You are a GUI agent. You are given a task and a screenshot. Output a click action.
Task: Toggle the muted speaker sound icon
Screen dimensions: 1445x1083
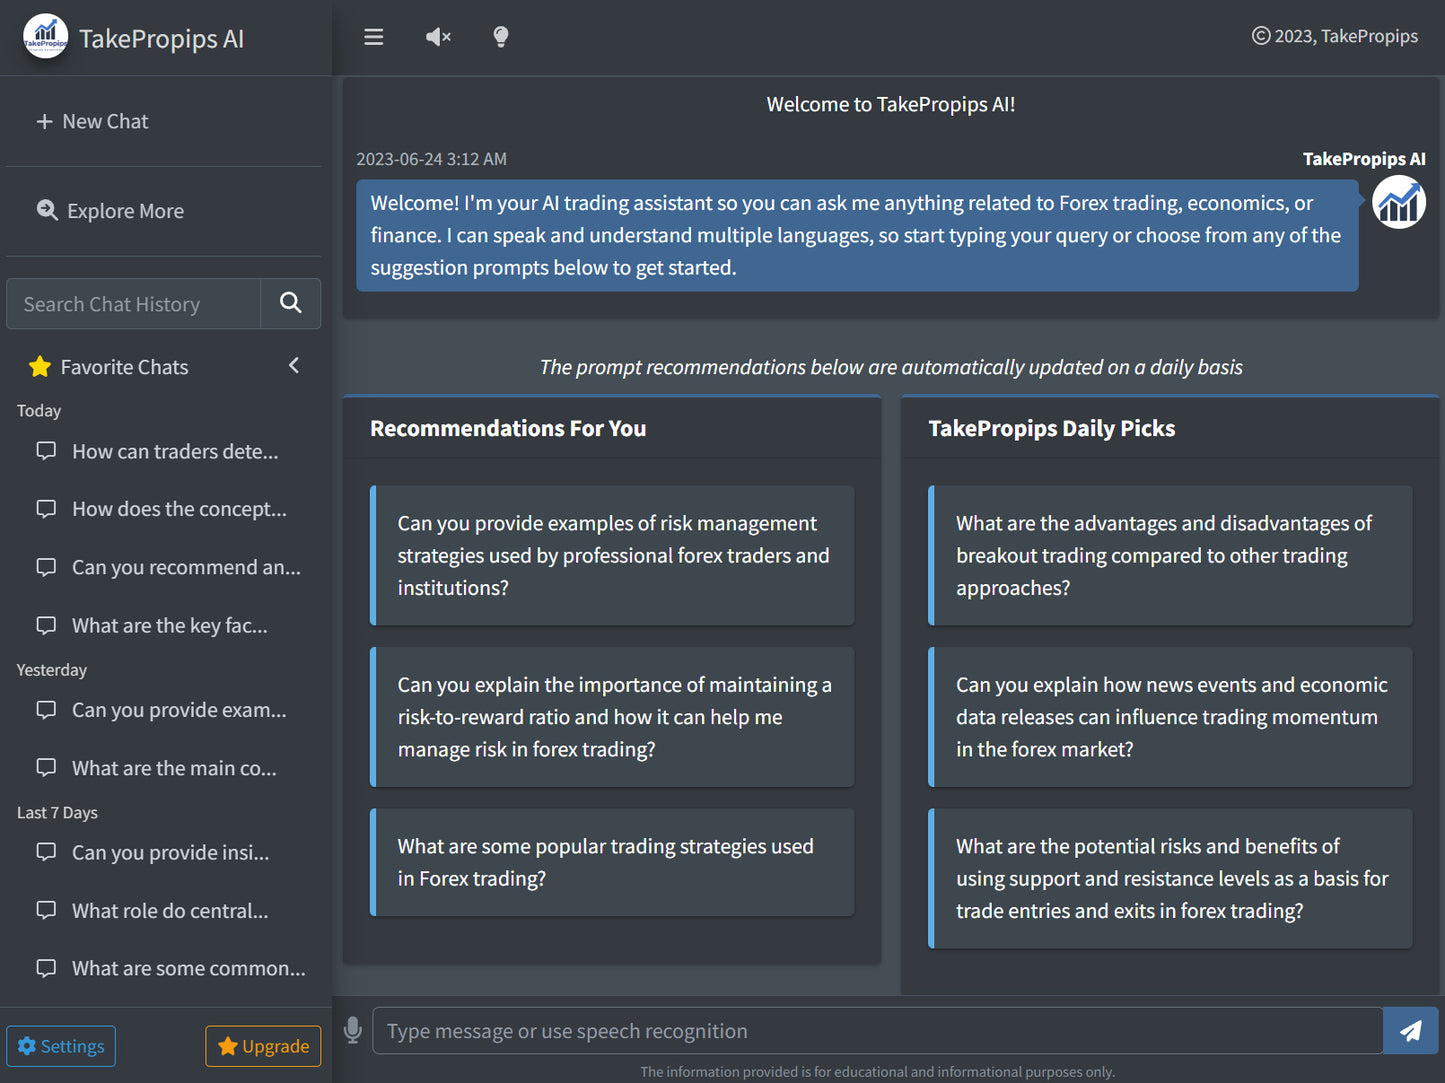(x=438, y=37)
